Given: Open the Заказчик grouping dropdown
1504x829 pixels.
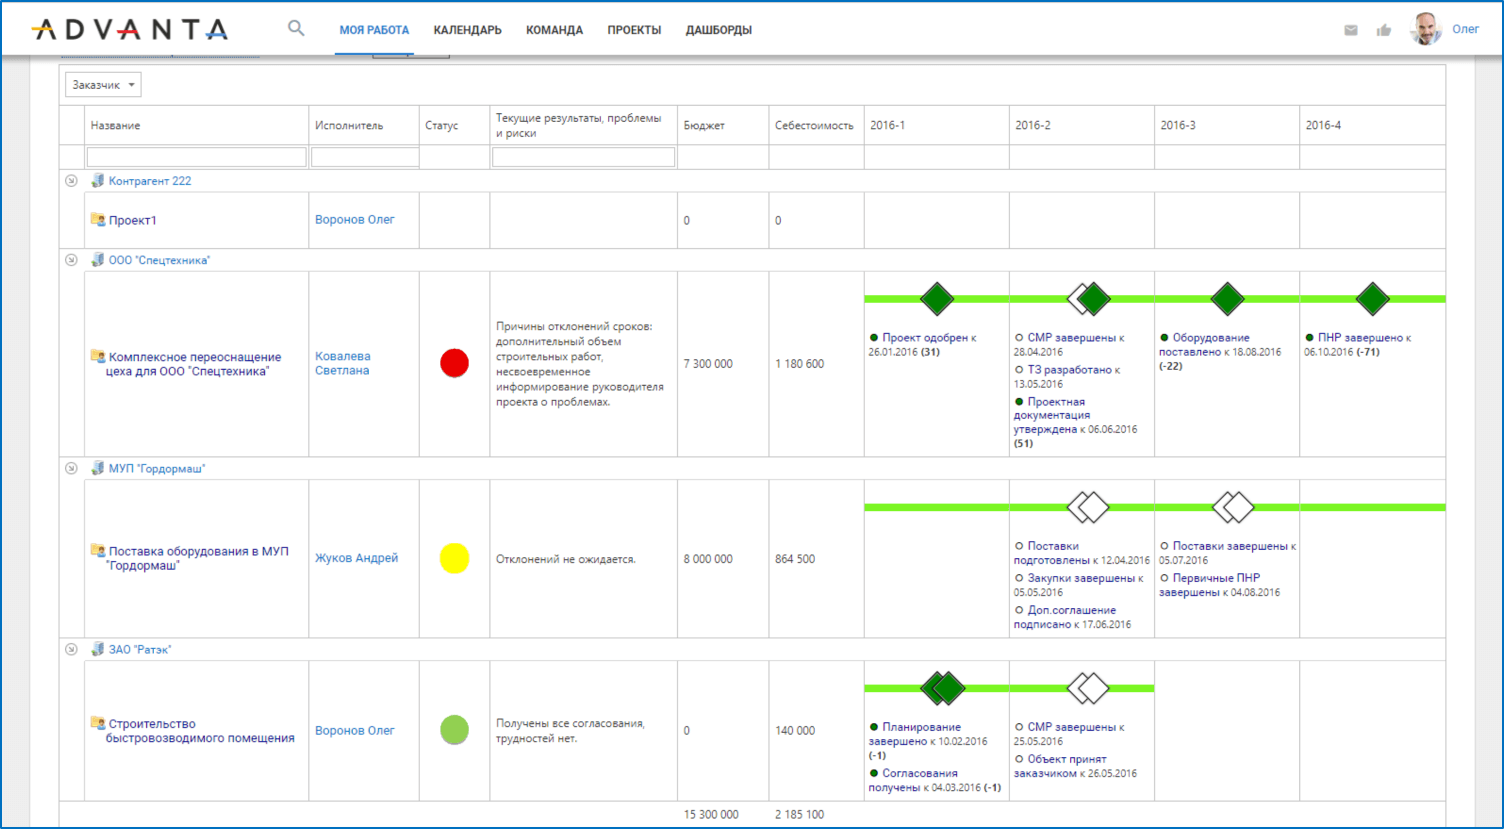Looking at the screenshot, I should (103, 85).
